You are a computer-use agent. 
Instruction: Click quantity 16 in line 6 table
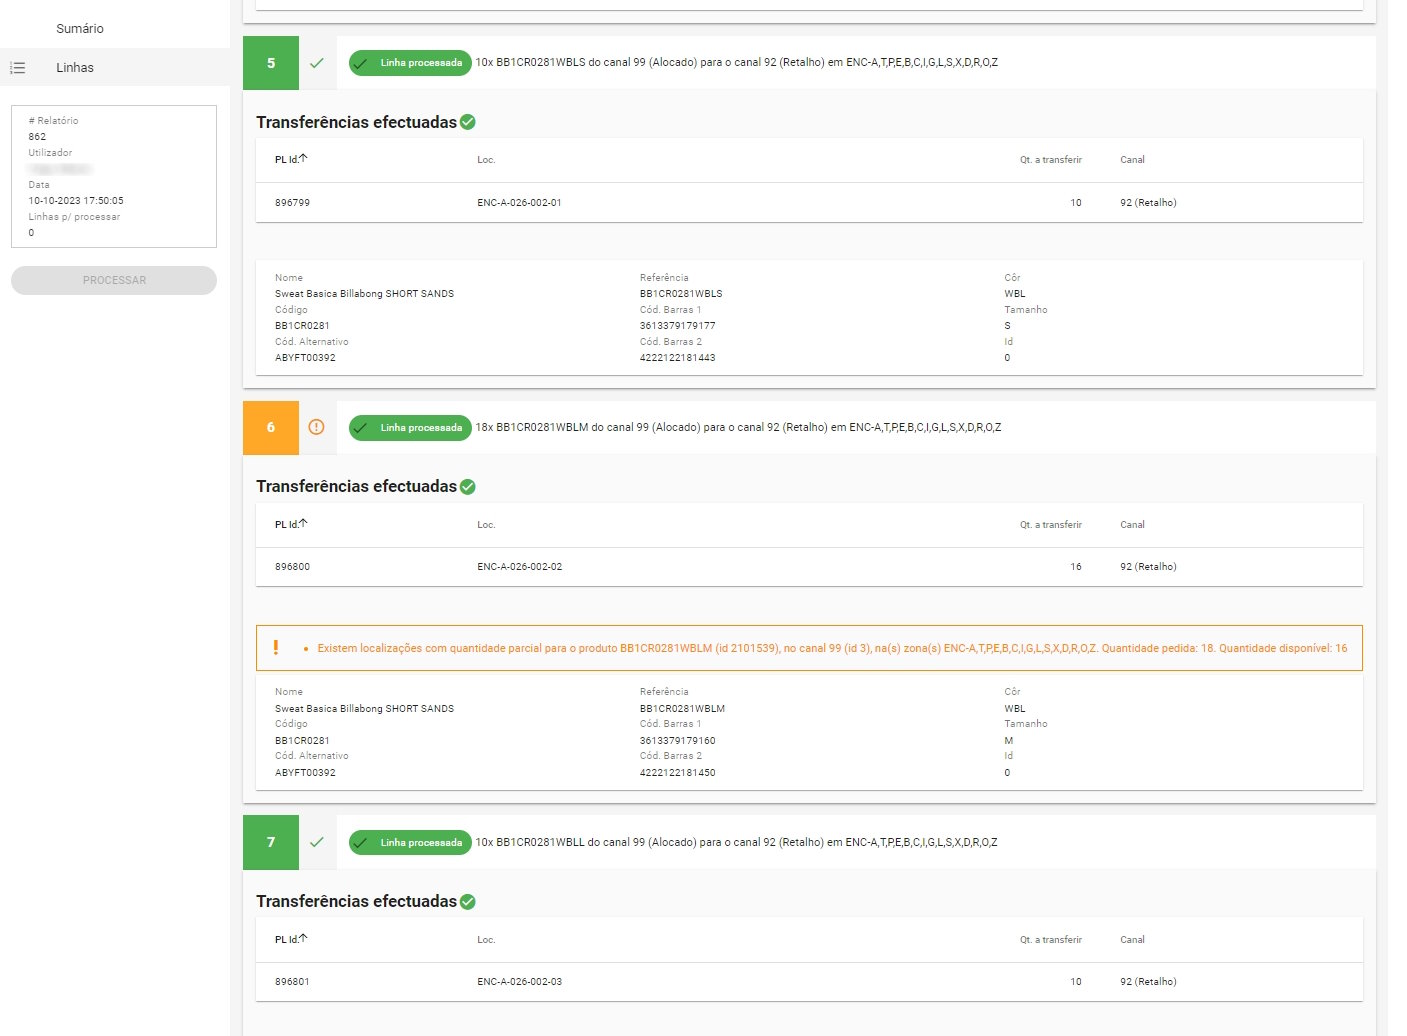coord(1076,567)
